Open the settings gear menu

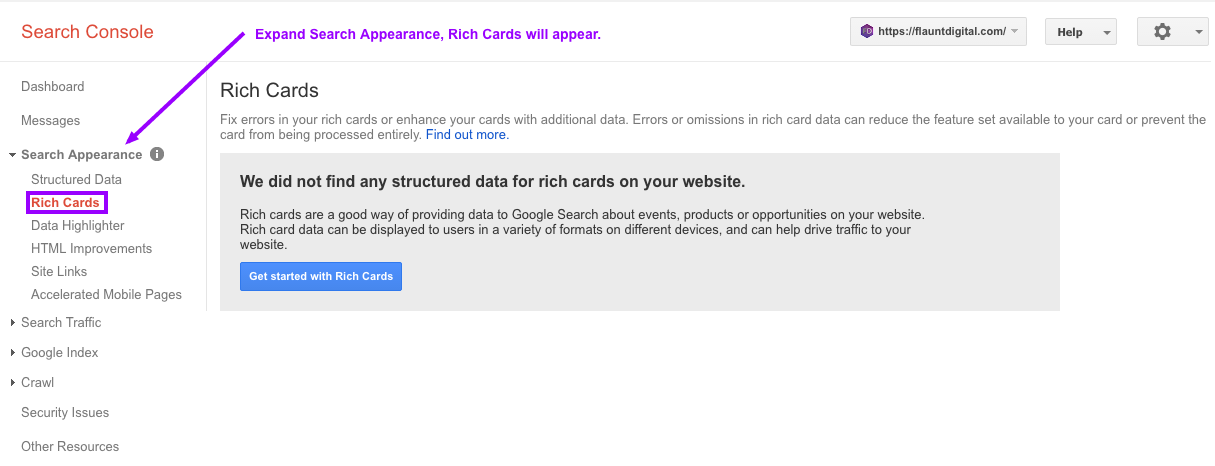click(x=1172, y=32)
